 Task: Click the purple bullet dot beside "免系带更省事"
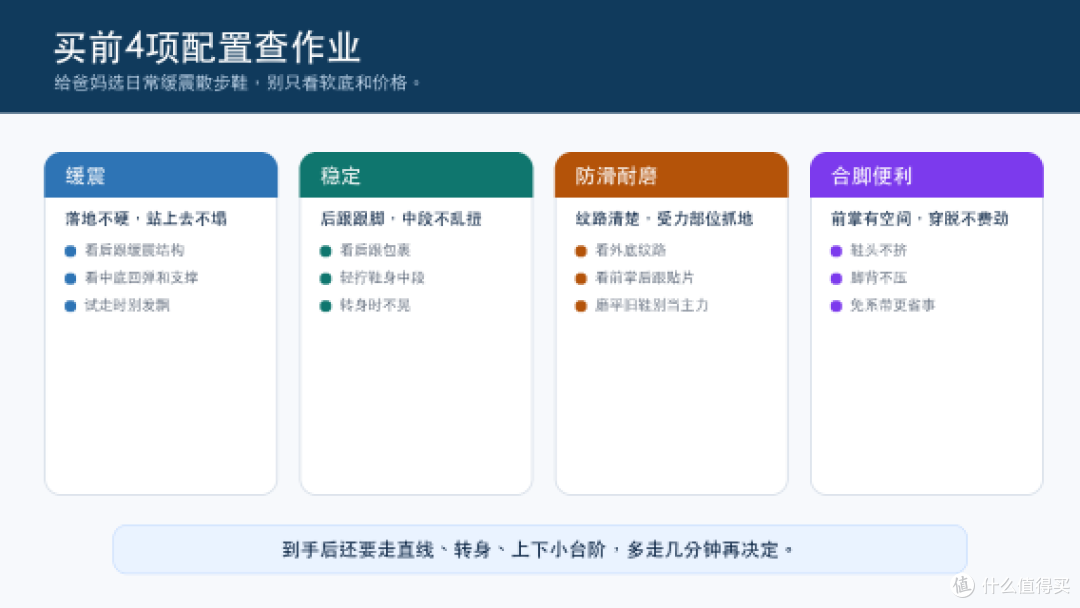[x=836, y=306]
